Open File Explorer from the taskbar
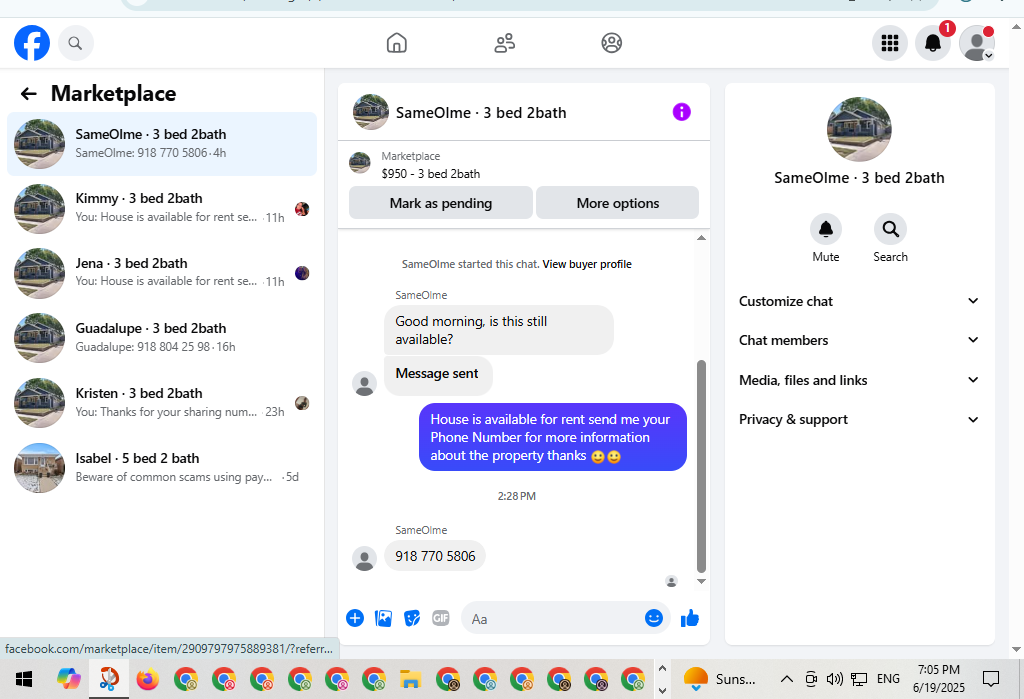Screen dimensions: 1024x699 click(x=409, y=679)
